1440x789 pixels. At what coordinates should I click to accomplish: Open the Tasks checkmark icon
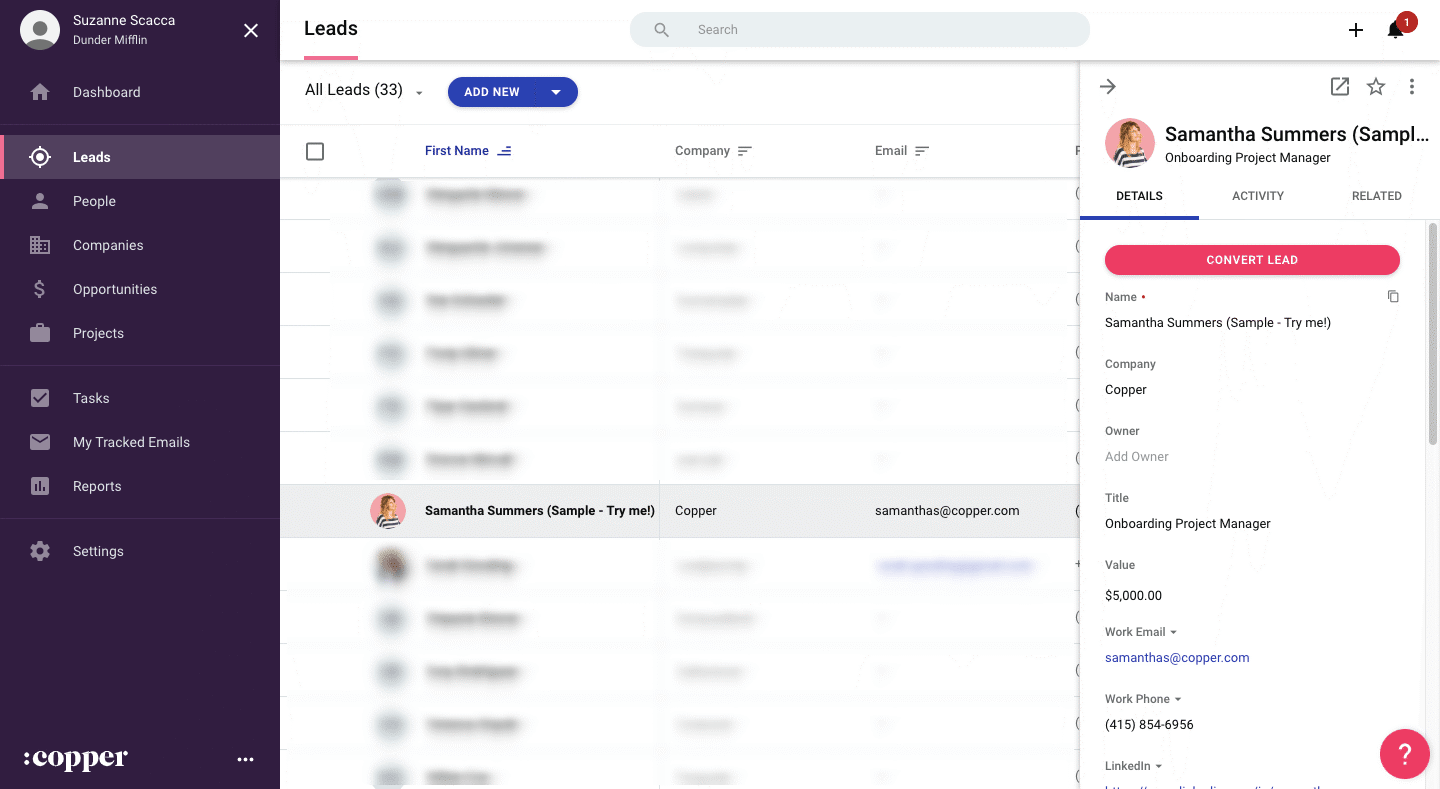pyautogui.click(x=40, y=398)
